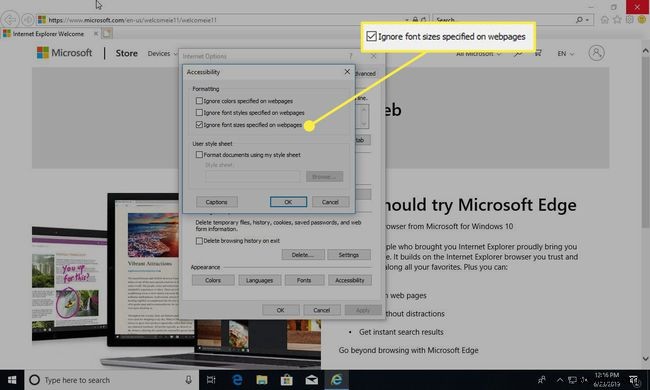
Task: Open the Fonts appearance button
Action: (x=304, y=280)
